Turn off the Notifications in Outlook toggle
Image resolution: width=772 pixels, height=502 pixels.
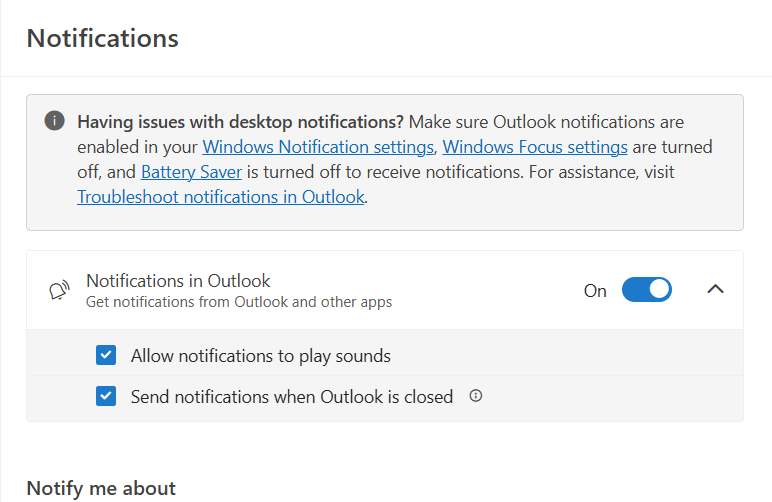click(x=646, y=289)
